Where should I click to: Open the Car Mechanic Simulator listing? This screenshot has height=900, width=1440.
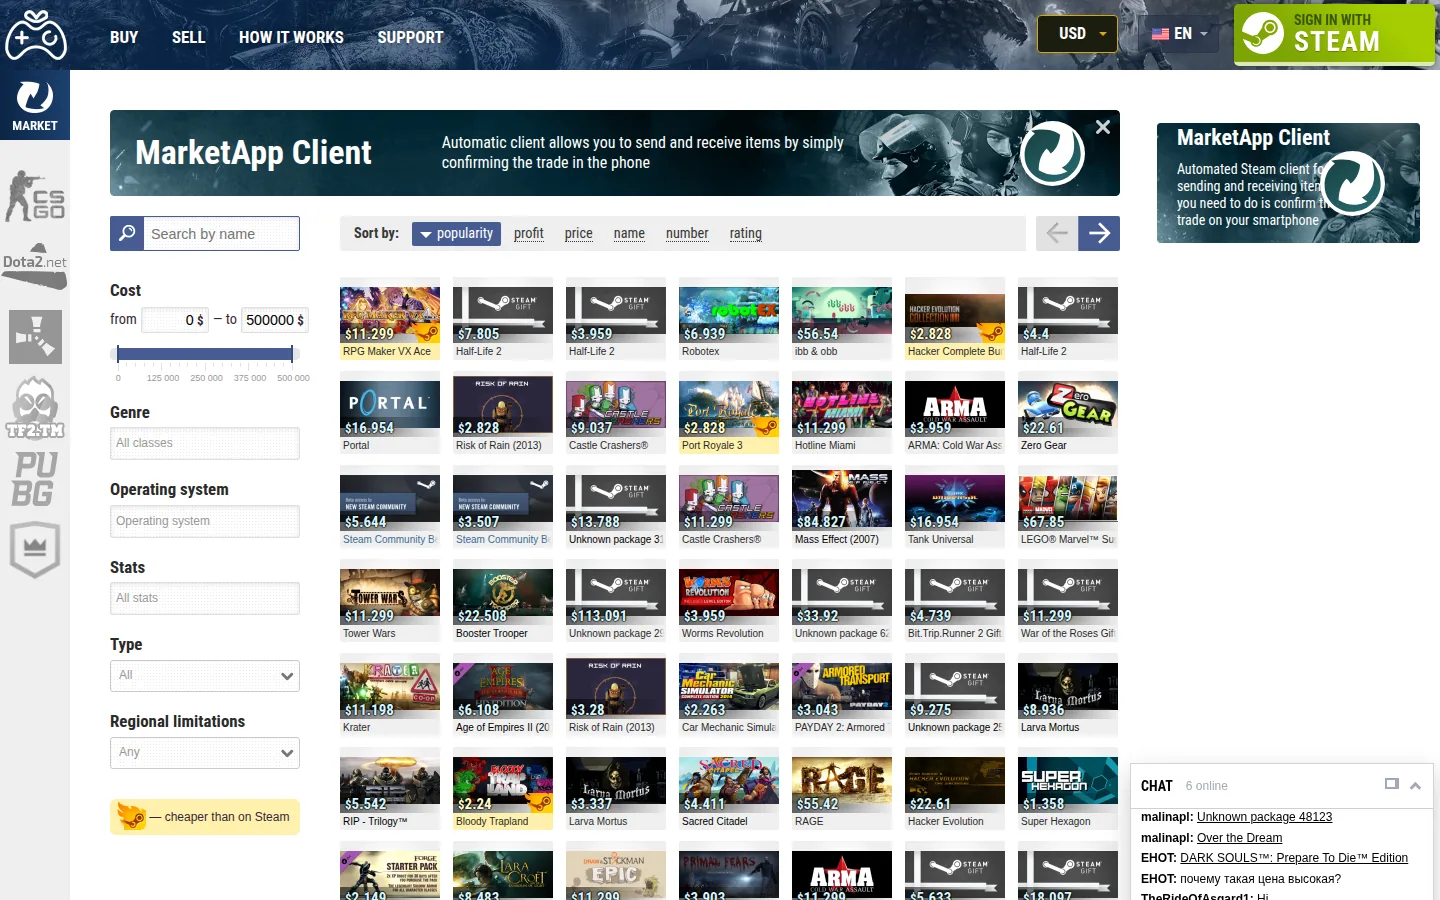click(729, 695)
